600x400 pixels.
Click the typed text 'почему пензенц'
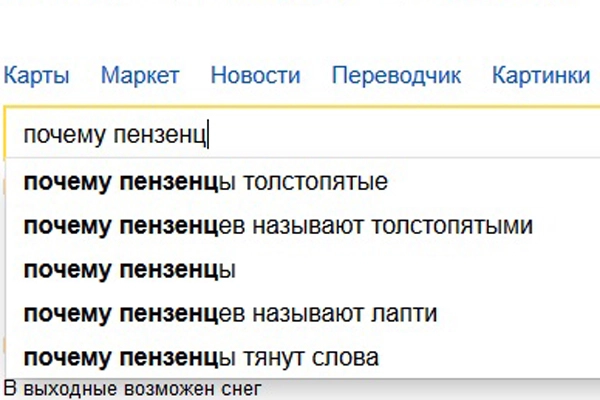click(113, 135)
